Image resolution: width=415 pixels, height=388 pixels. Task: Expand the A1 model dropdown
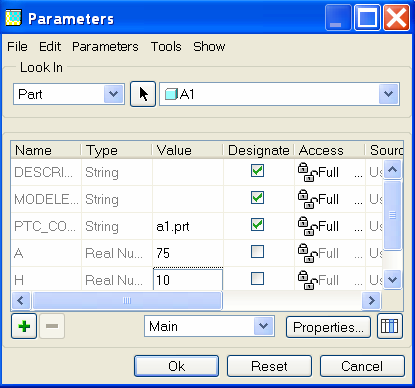click(388, 94)
